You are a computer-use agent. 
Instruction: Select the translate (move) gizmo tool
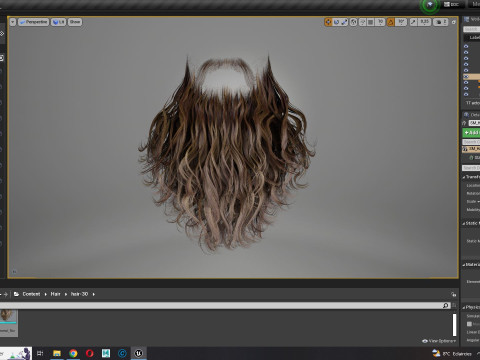click(x=328, y=22)
